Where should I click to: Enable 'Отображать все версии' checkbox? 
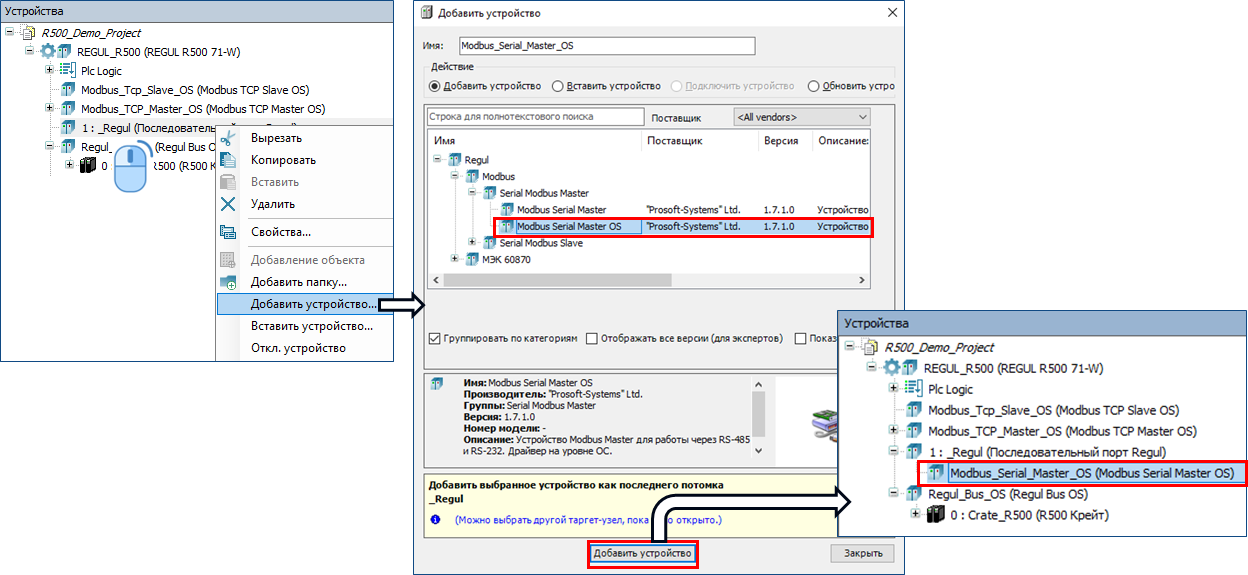coord(592,339)
